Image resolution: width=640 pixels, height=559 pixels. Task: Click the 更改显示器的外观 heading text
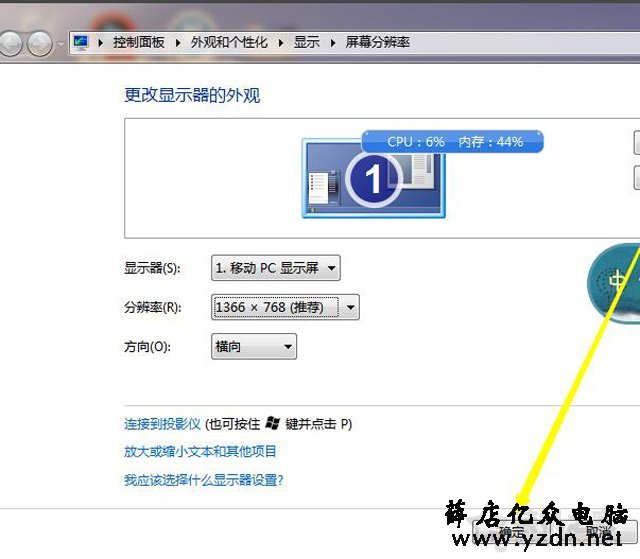(192, 95)
